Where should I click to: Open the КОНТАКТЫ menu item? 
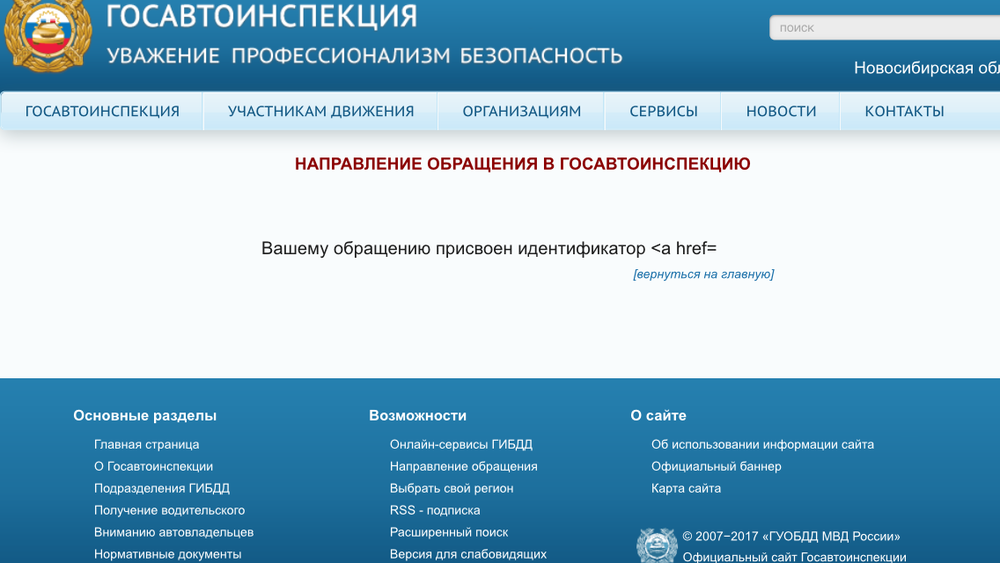click(x=904, y=112)
